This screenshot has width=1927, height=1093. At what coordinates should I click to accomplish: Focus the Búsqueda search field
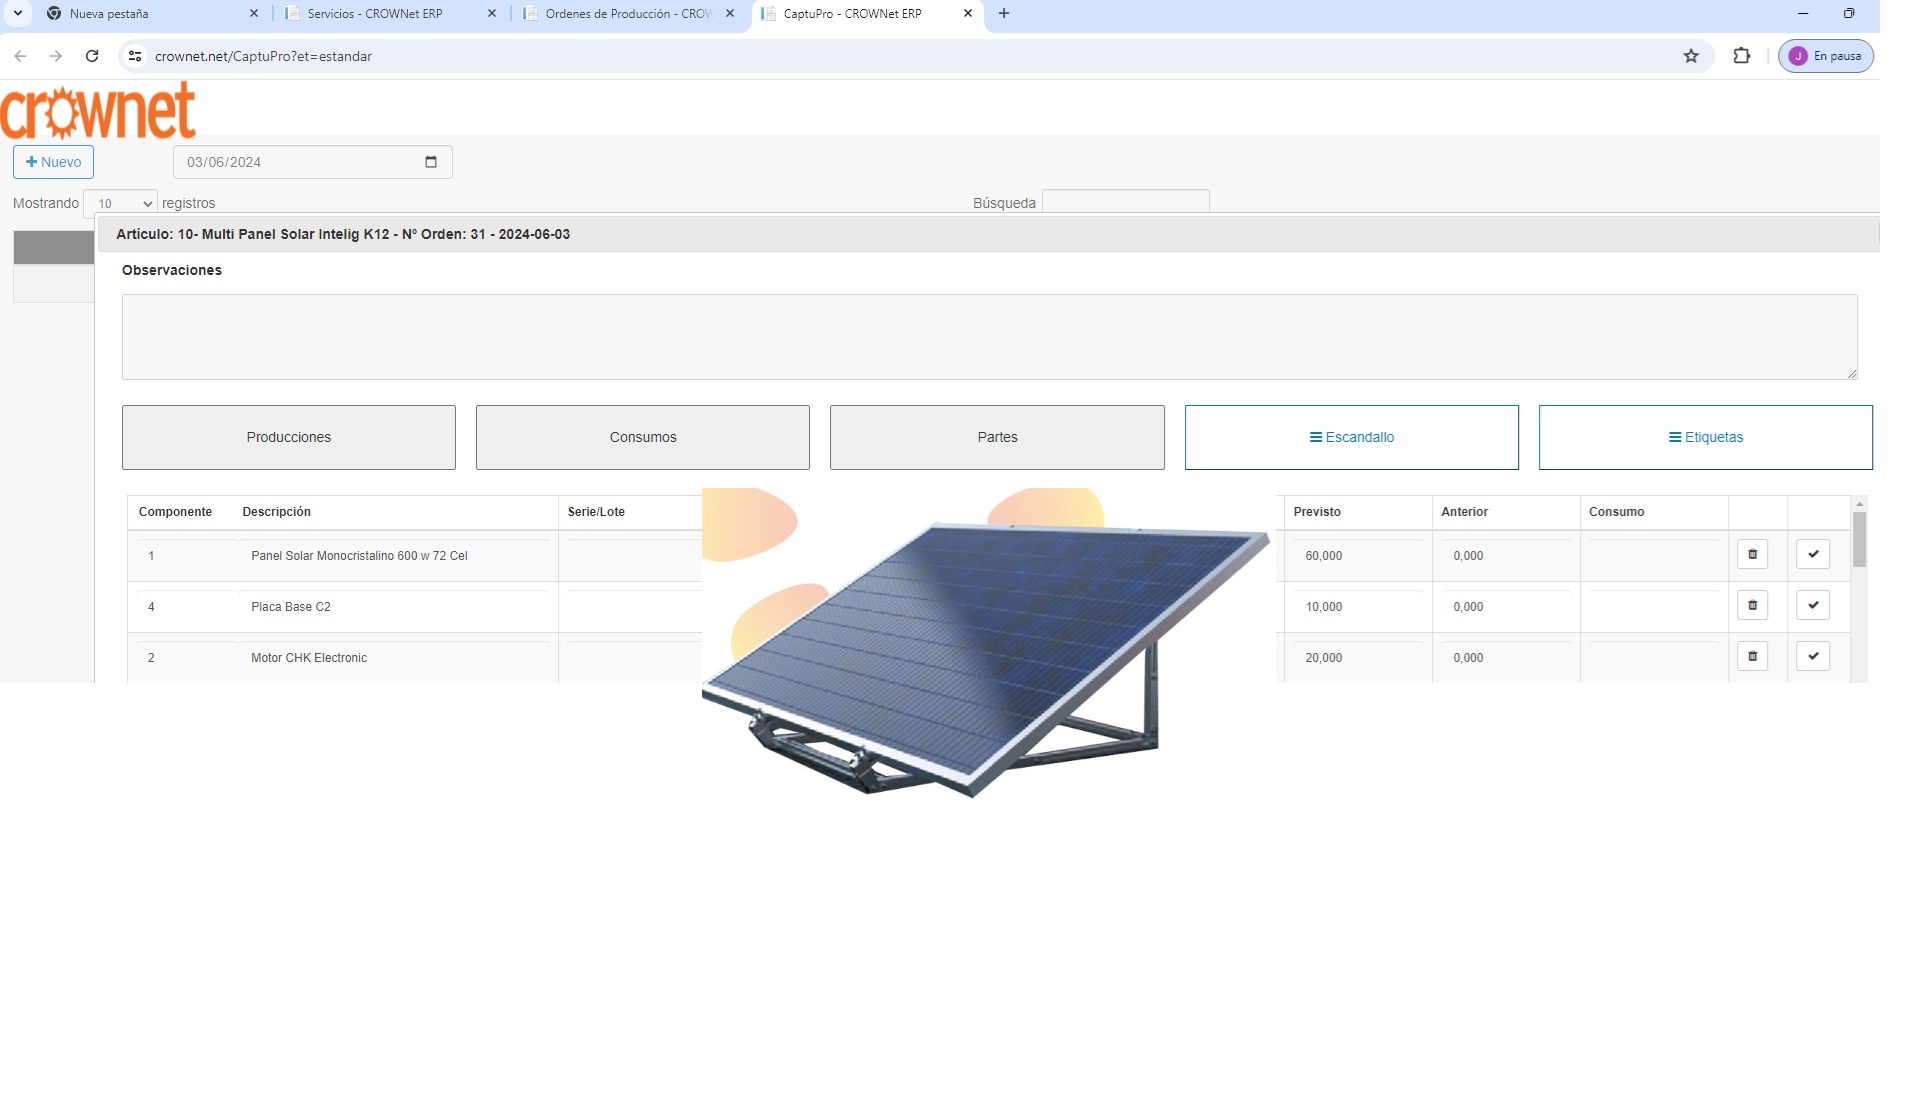pyautogui.click(x=1126, y=201)
